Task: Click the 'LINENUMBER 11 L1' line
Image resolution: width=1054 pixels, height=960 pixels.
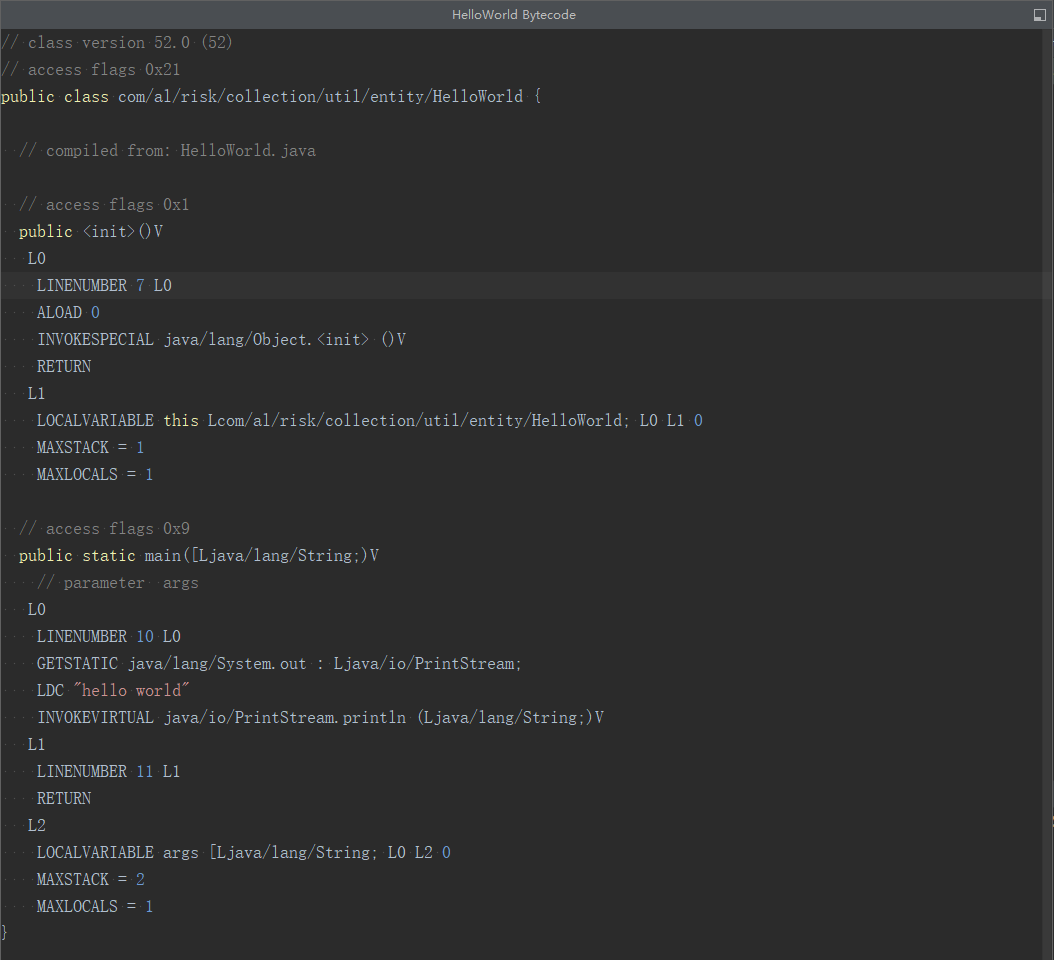Action: pos(108,772)
